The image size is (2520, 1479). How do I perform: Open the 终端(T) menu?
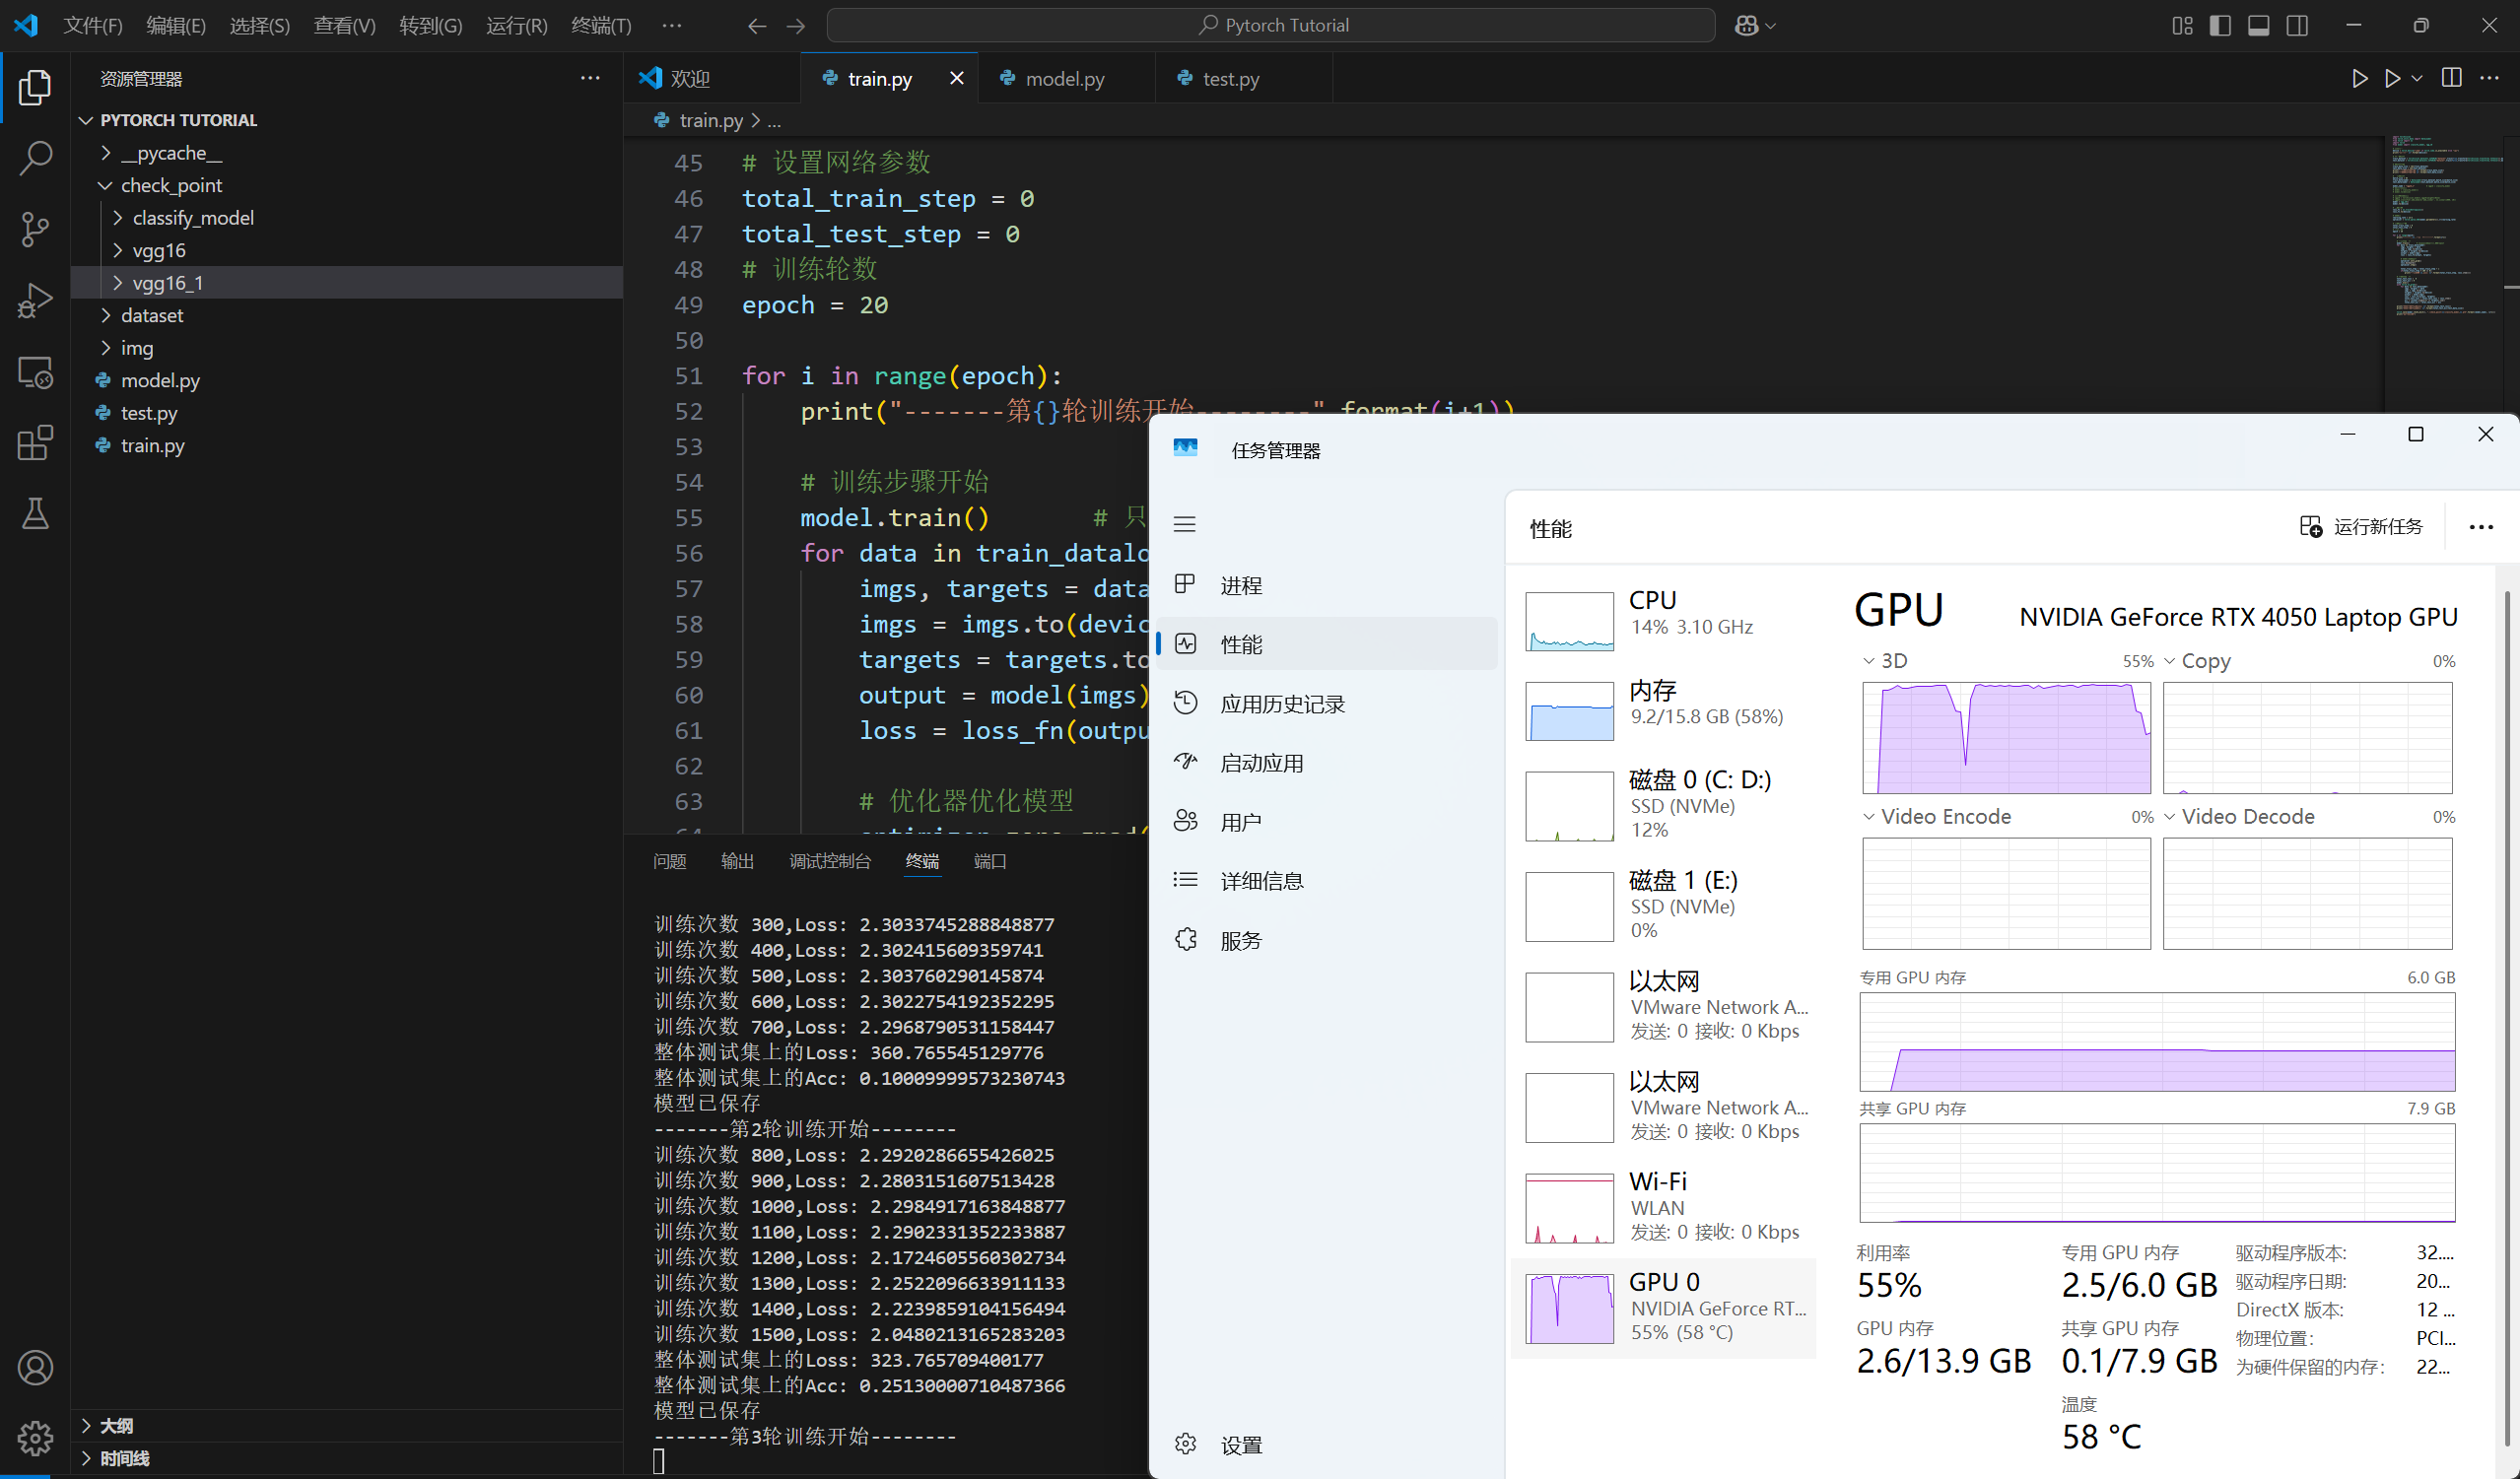coord(600,25)
